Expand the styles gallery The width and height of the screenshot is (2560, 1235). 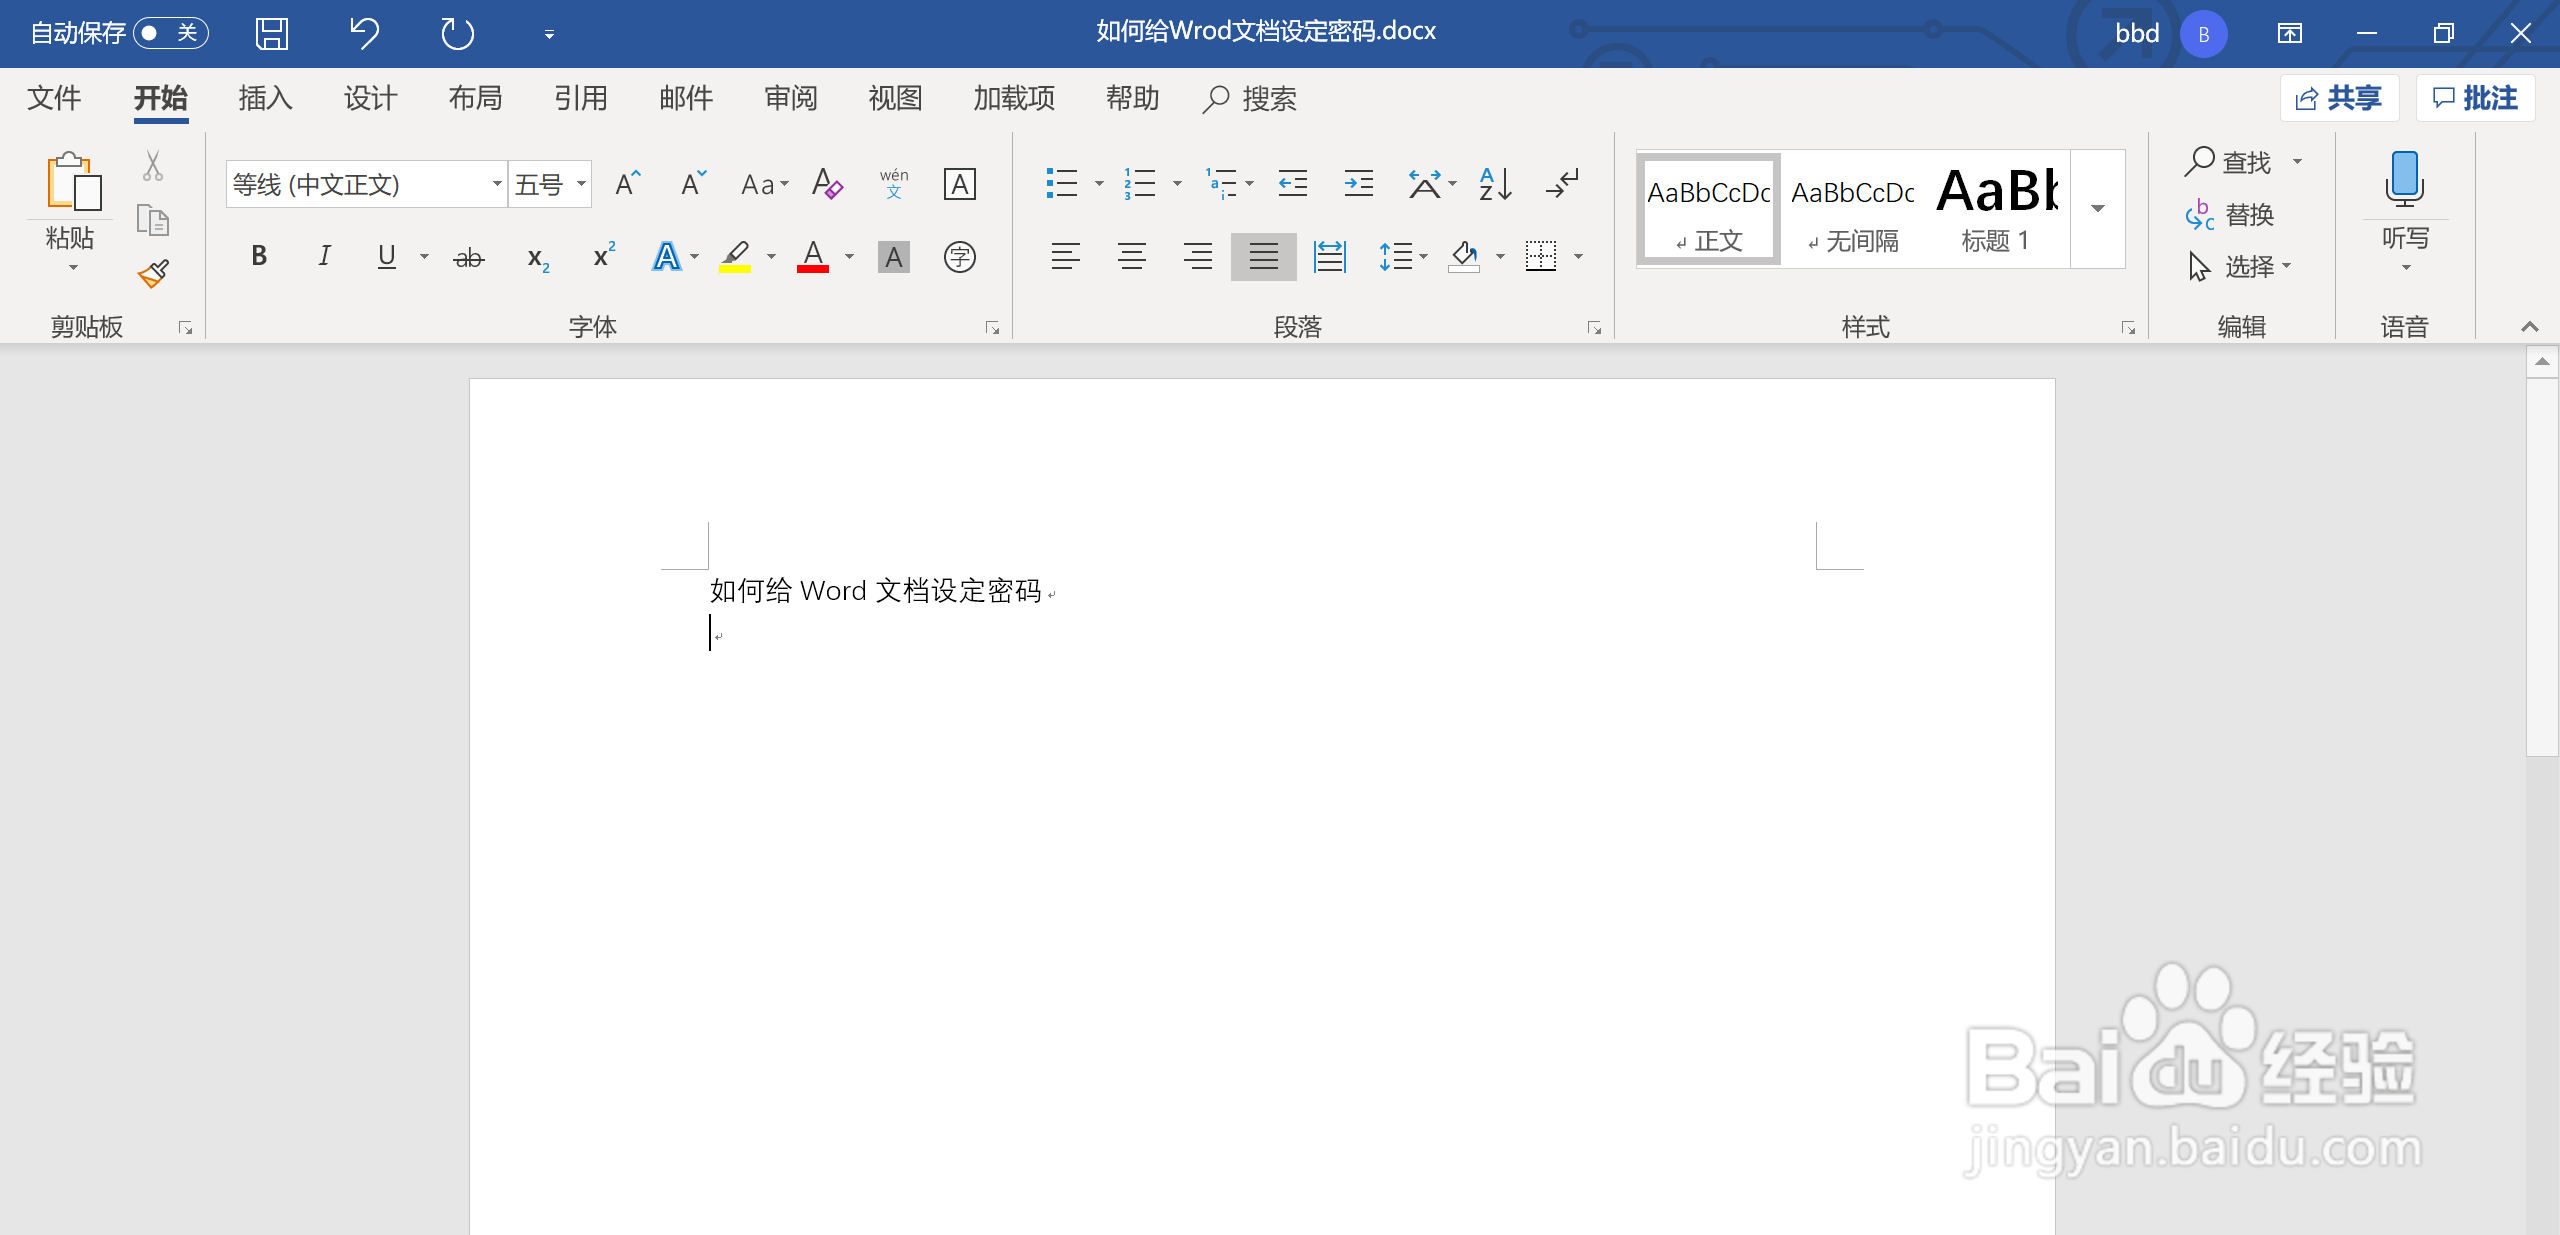pos(2098,209)
